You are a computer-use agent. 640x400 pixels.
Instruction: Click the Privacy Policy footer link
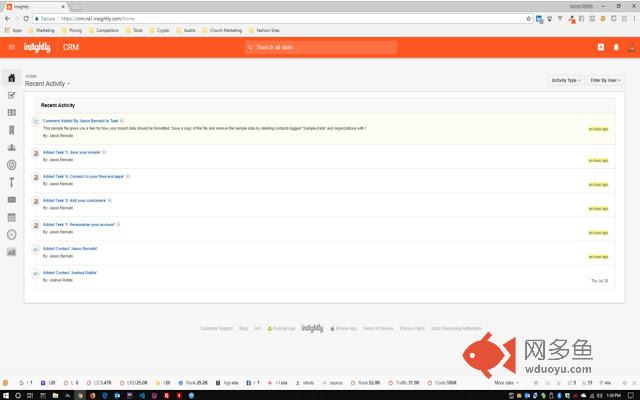click(x=412, y=329)
